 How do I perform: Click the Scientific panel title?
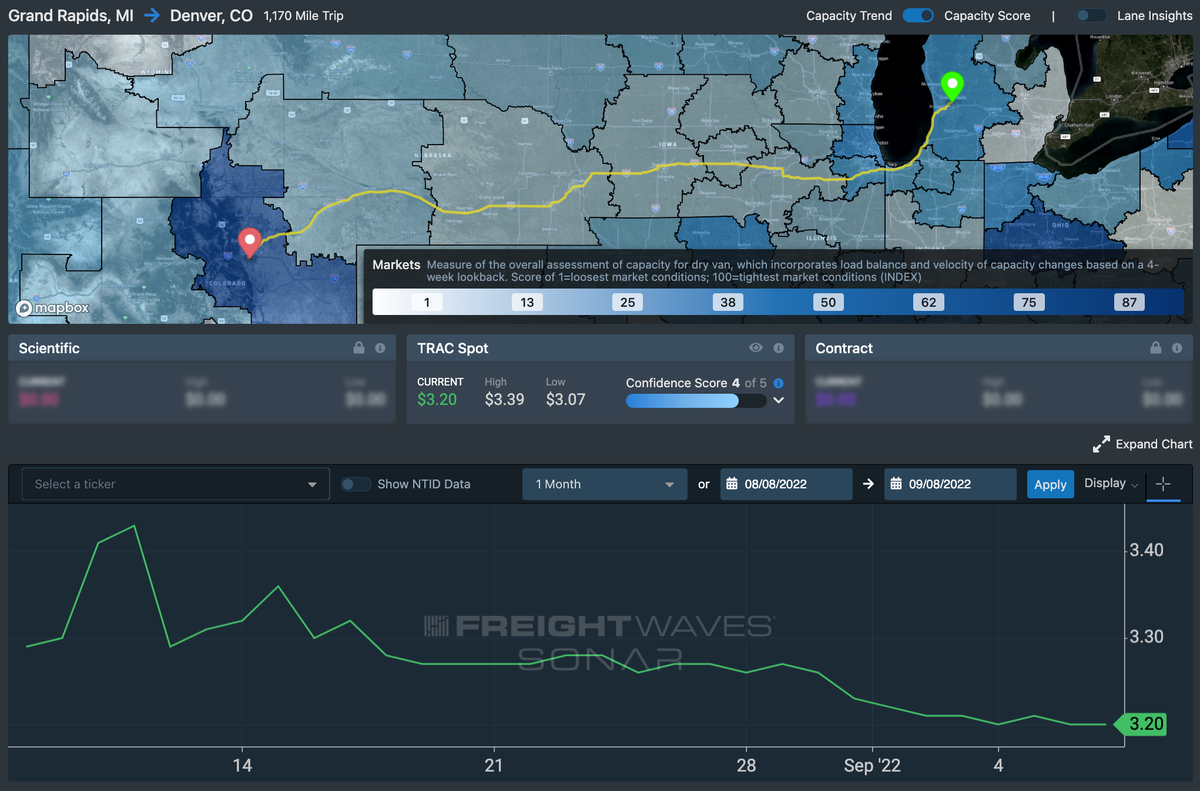[x=49, y=348]
